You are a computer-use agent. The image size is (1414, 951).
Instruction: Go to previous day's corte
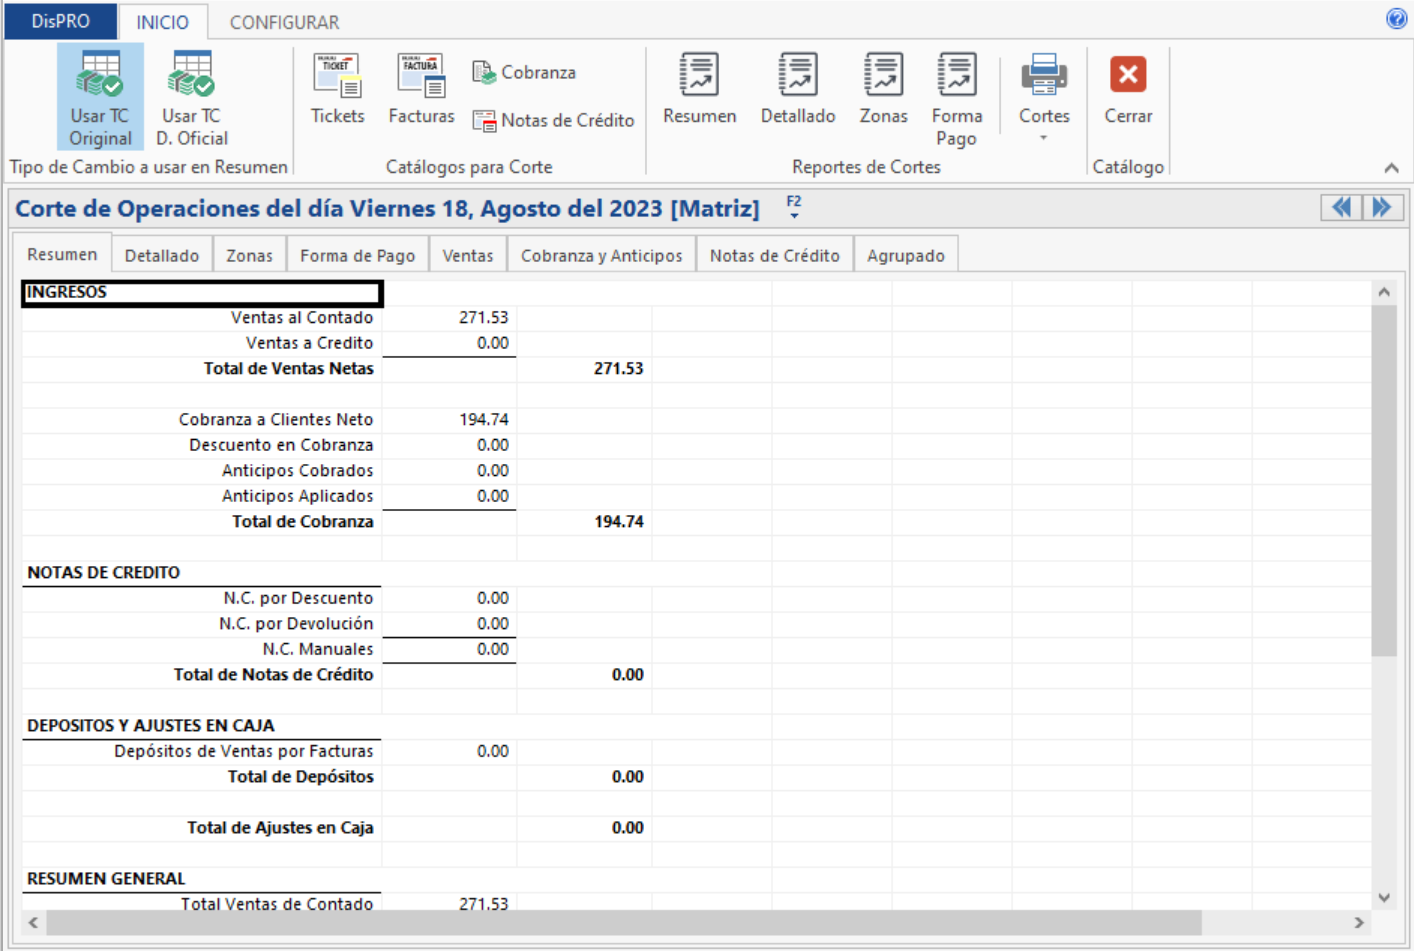pyautogui.click(x=1341, y=207)
